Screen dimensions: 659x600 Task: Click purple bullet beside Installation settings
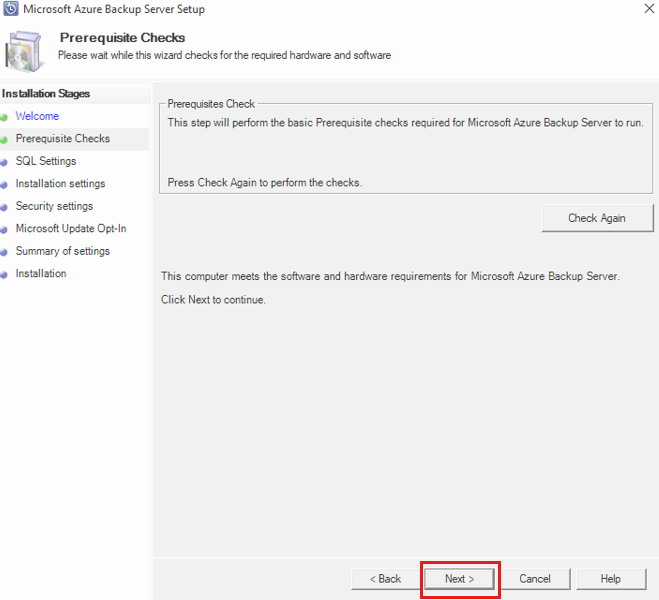4,185
